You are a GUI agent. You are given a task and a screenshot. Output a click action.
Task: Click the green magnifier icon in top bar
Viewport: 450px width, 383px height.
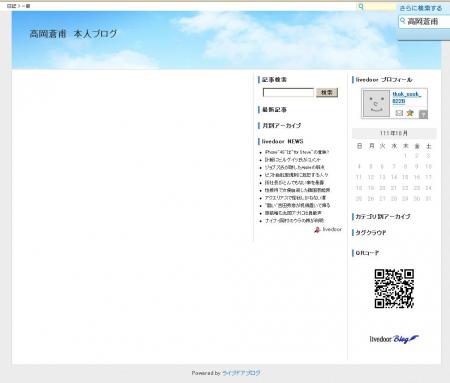pos(361,6)
